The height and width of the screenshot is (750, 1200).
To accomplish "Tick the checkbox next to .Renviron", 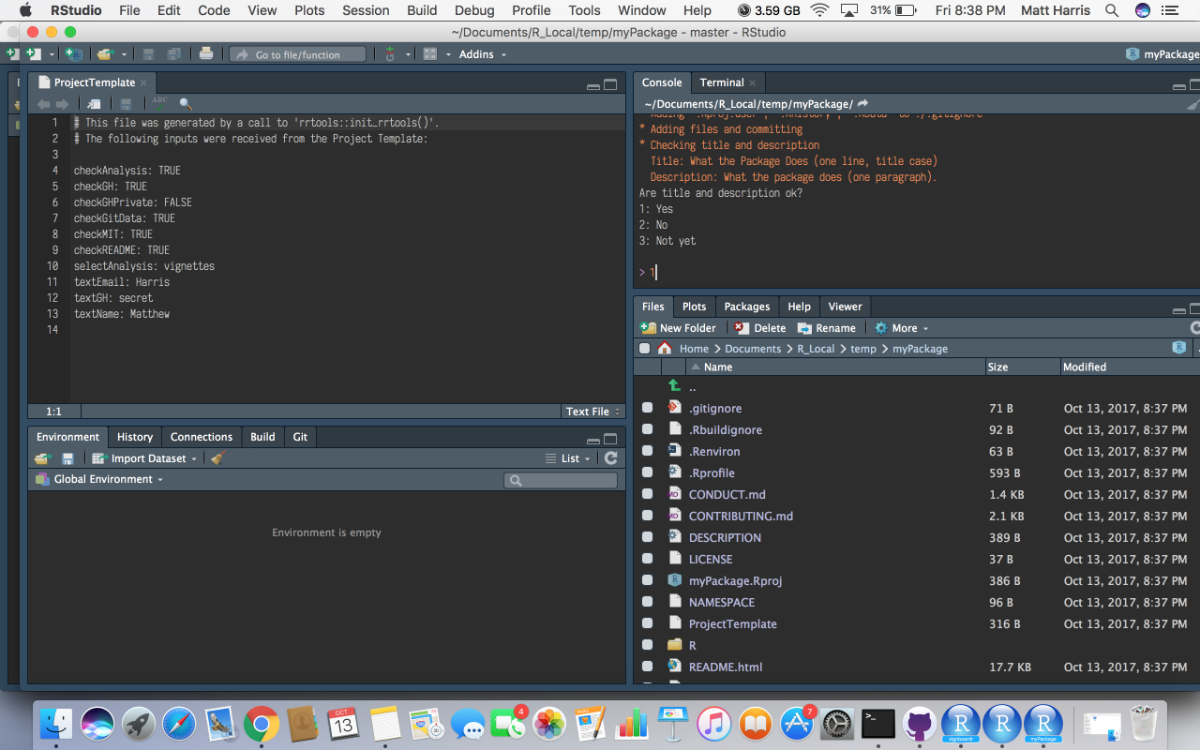I will pos(647,451).
